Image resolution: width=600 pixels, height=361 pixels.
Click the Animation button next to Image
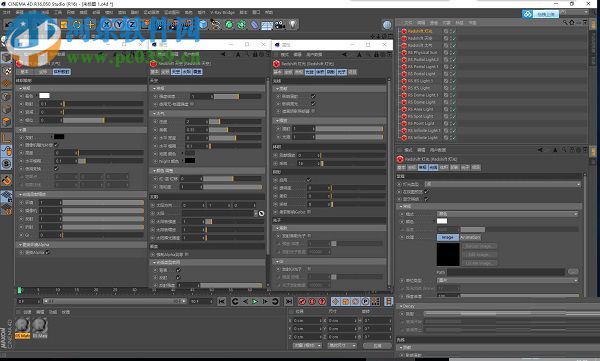(470, 238)
